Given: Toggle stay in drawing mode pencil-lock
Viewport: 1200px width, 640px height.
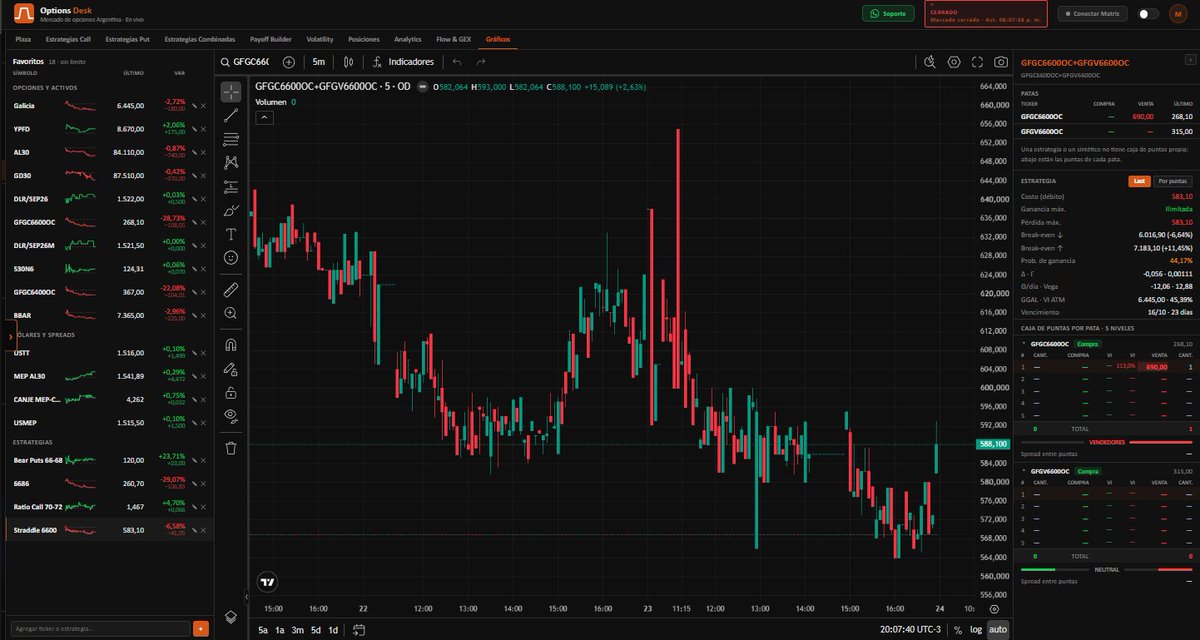Looking at the screenshot, I should pyautogui.click(x=231, y=369).
